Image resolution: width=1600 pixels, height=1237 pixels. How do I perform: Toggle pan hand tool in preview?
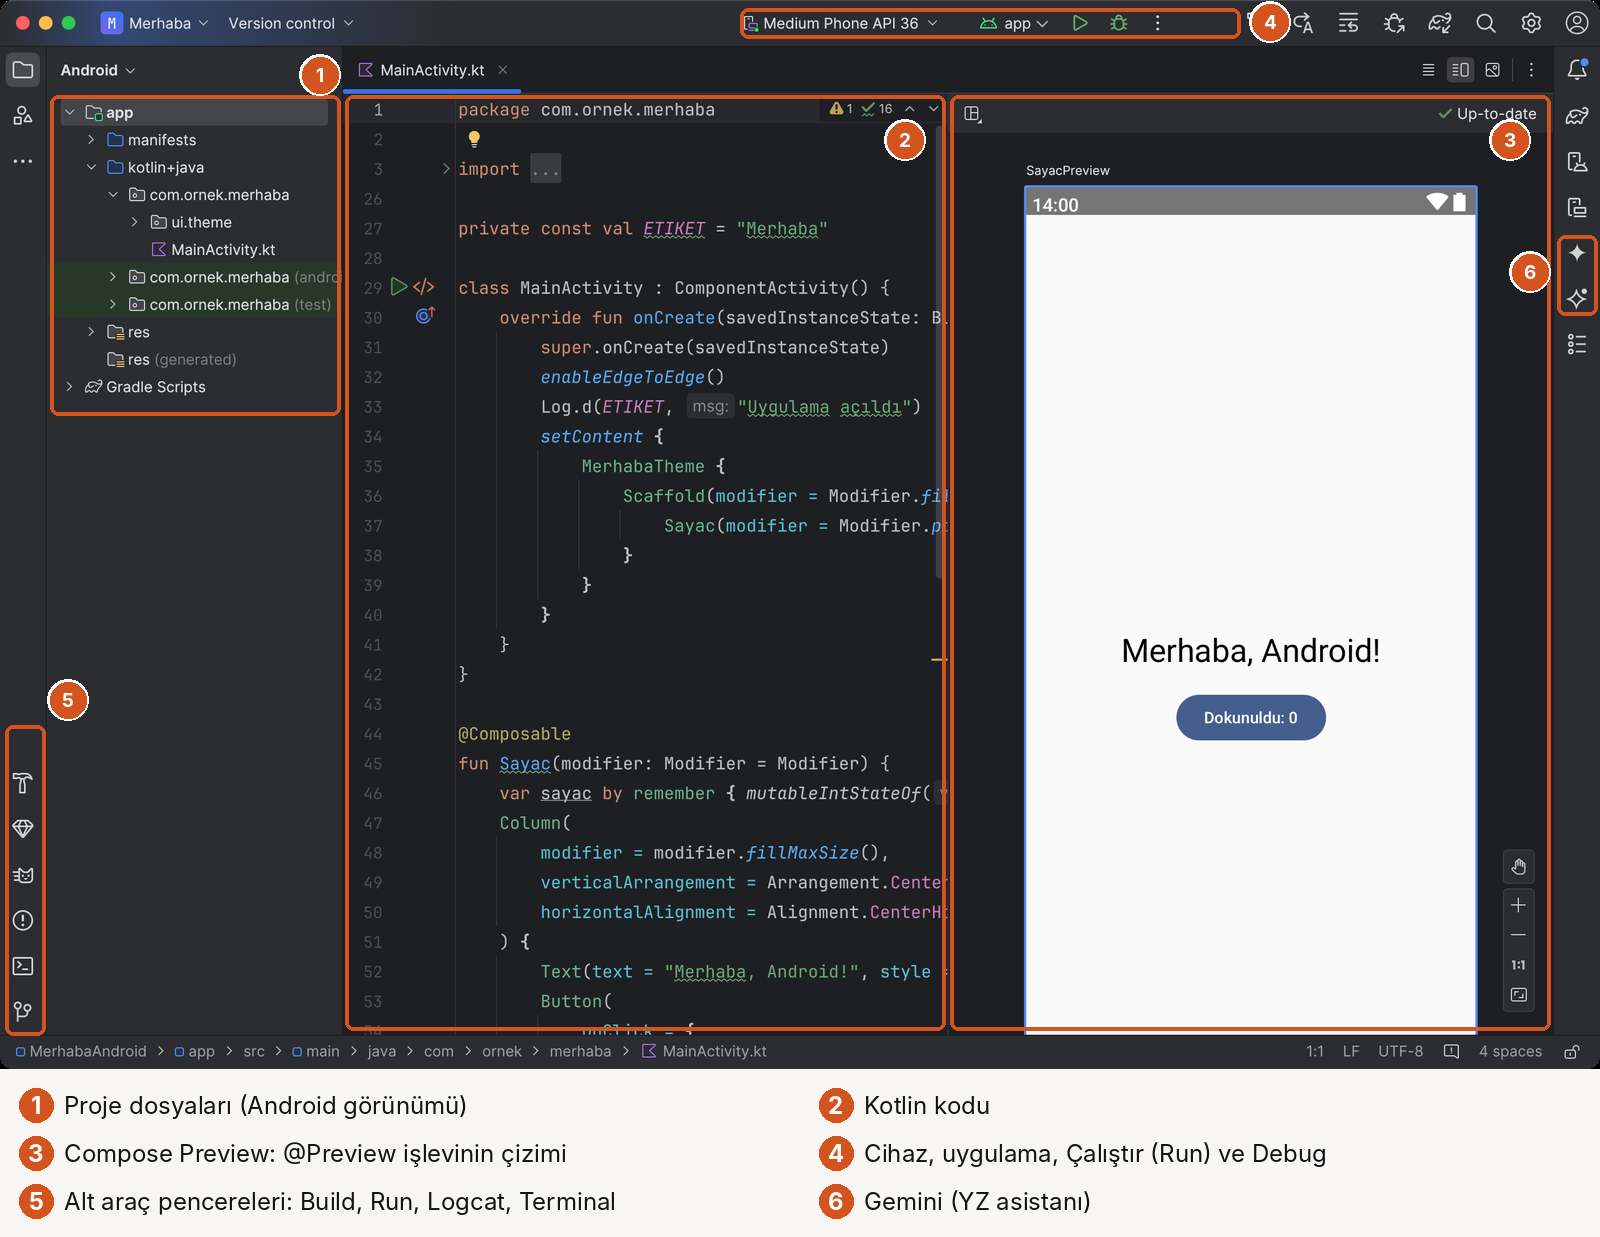tap(1518, 866)
